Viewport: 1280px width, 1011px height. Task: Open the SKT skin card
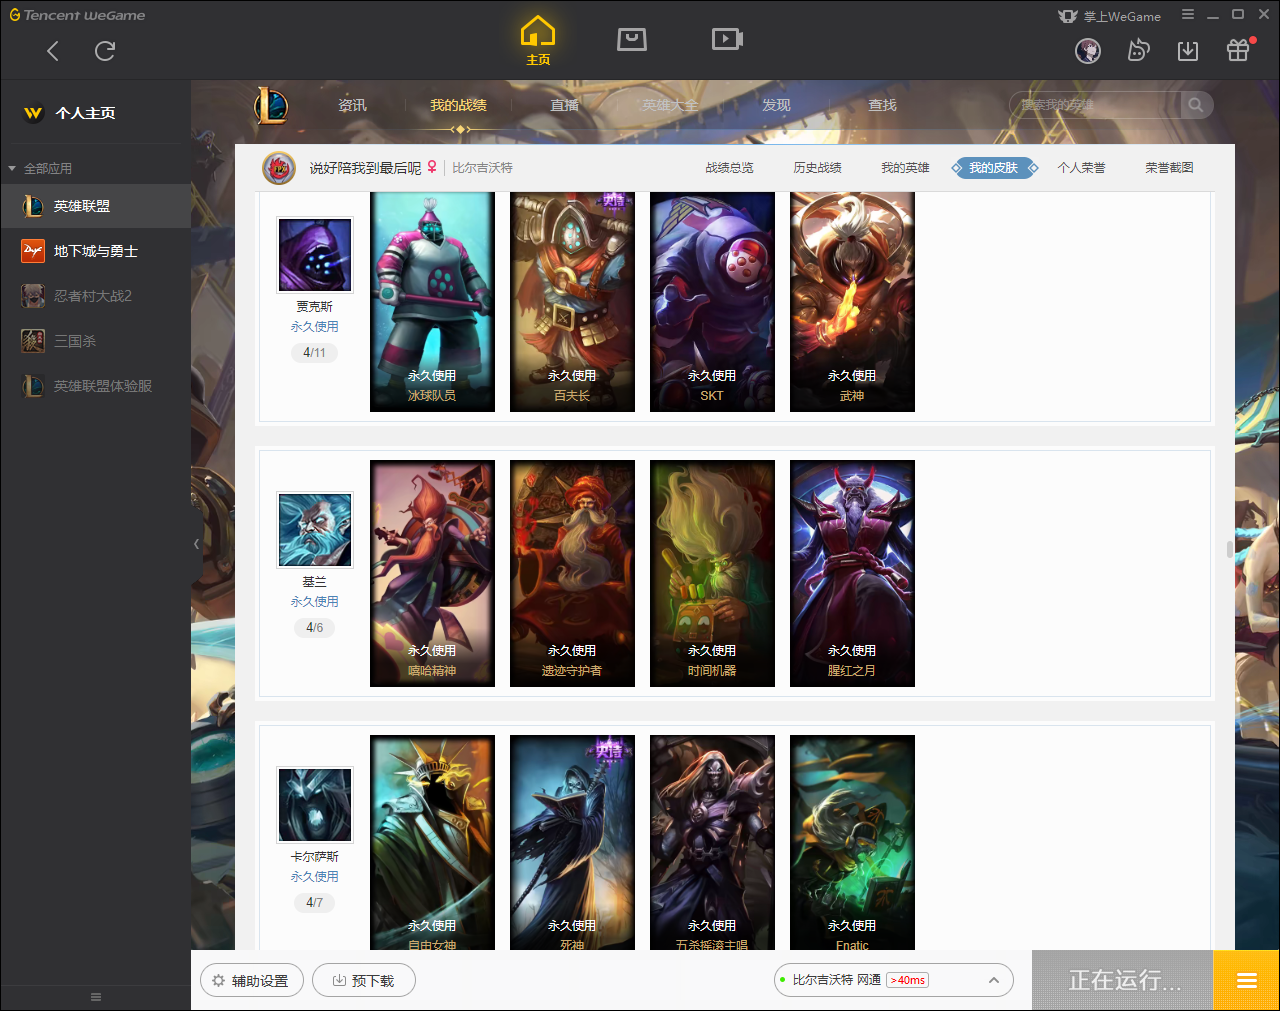pyautogui.click(x=712, y=301)
